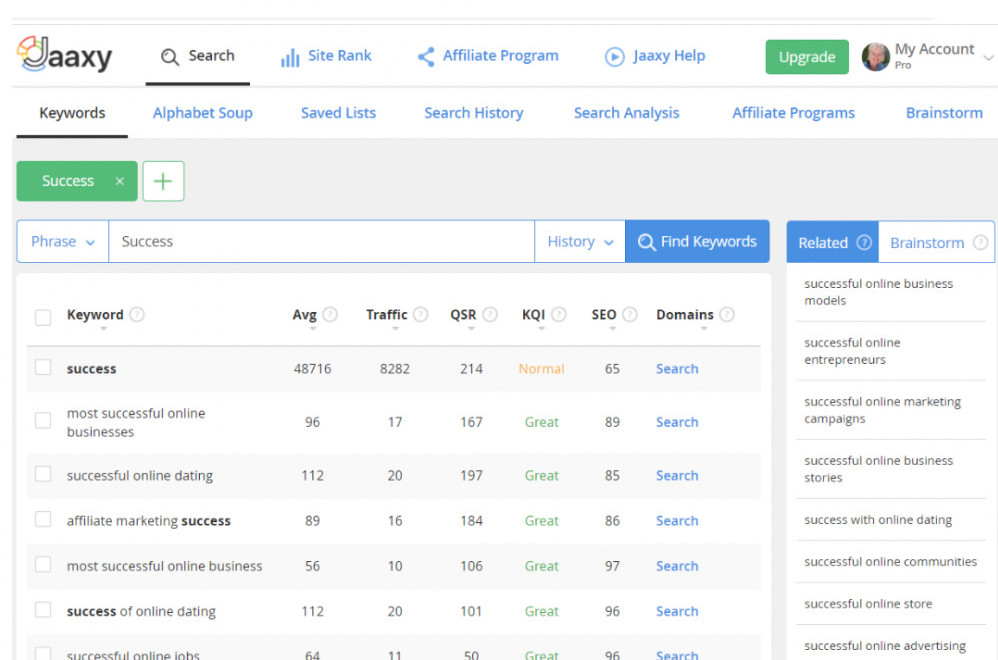Open help icon next to KQI column

(558, 314)
